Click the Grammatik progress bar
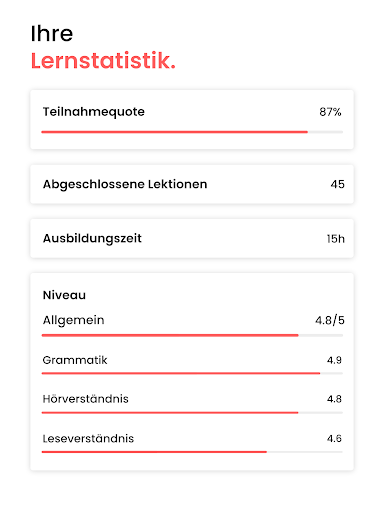This screenshot has height=512, width=384. click(192, 373)
